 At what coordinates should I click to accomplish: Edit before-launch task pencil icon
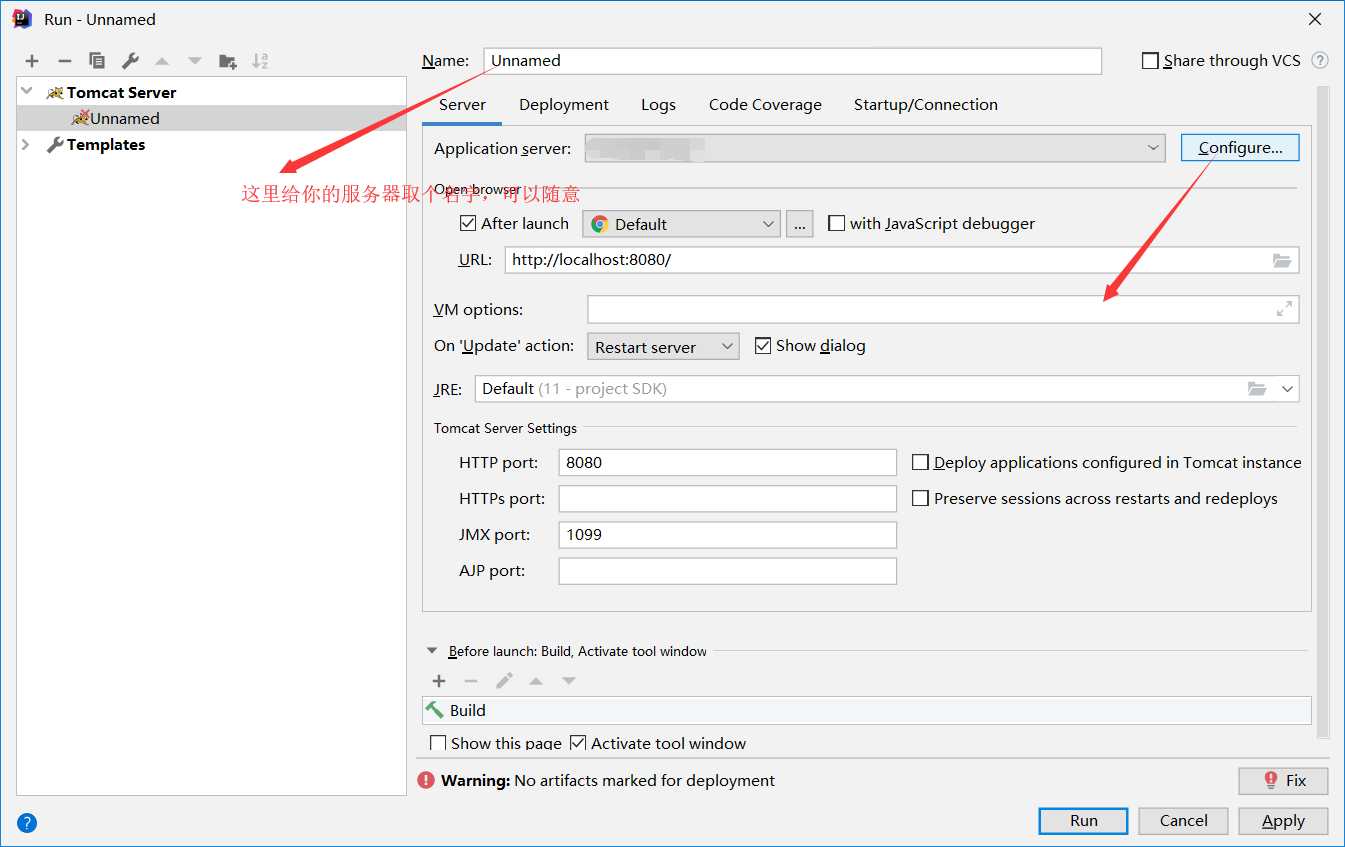click(x=504, y=681)
